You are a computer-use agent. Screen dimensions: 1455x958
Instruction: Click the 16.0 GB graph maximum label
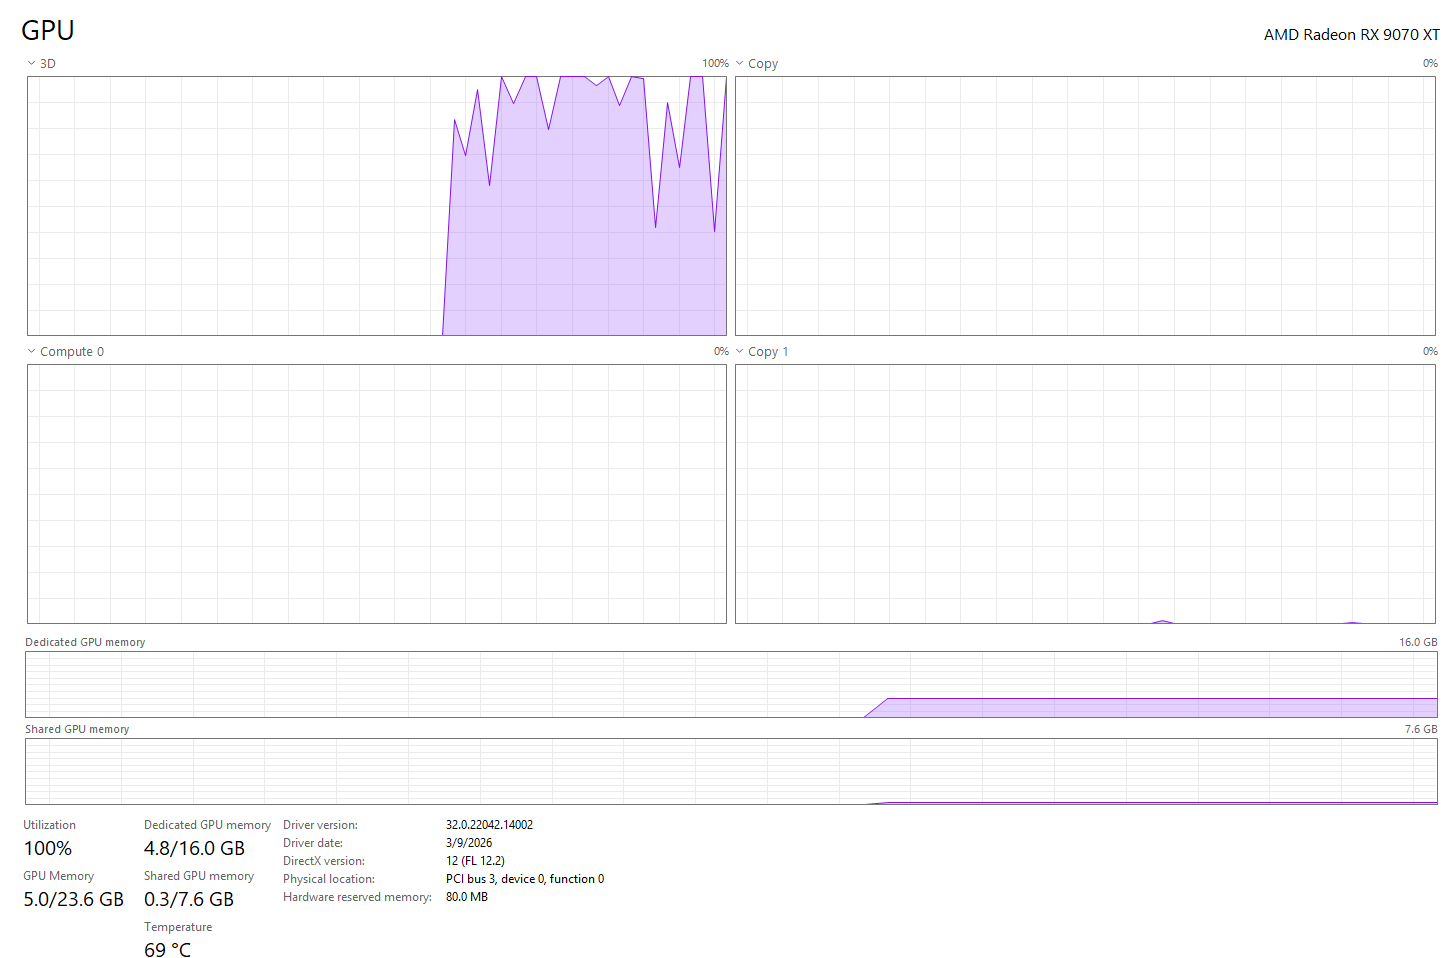click(1418, 642)
